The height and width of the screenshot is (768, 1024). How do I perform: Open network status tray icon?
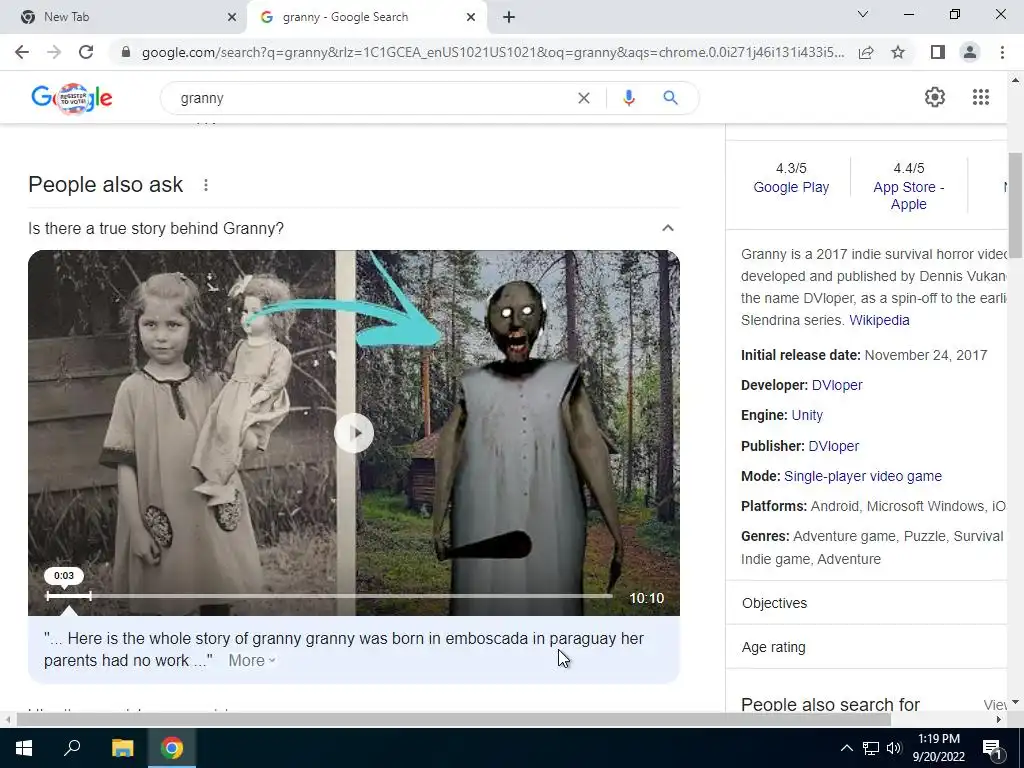click(871, 748)
